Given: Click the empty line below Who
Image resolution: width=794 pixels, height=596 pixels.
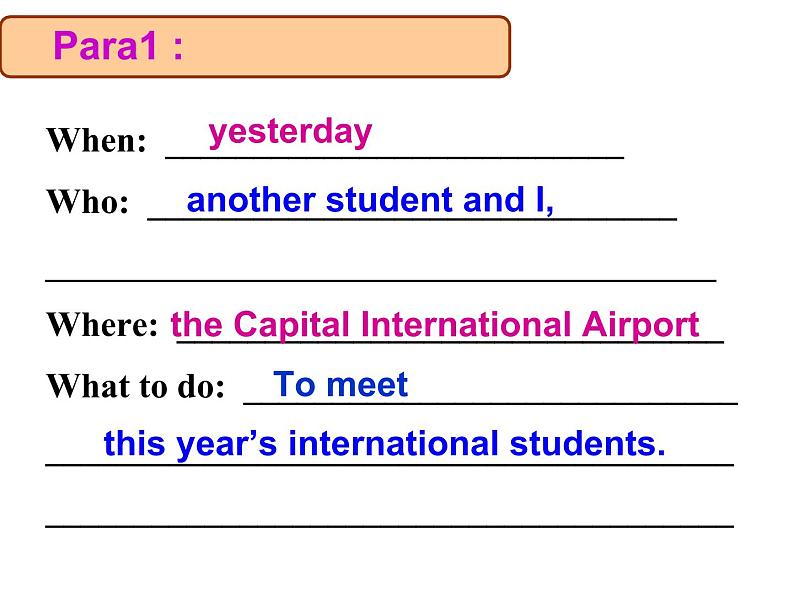Looking at the screenshot, I should (x=381, y=280).
